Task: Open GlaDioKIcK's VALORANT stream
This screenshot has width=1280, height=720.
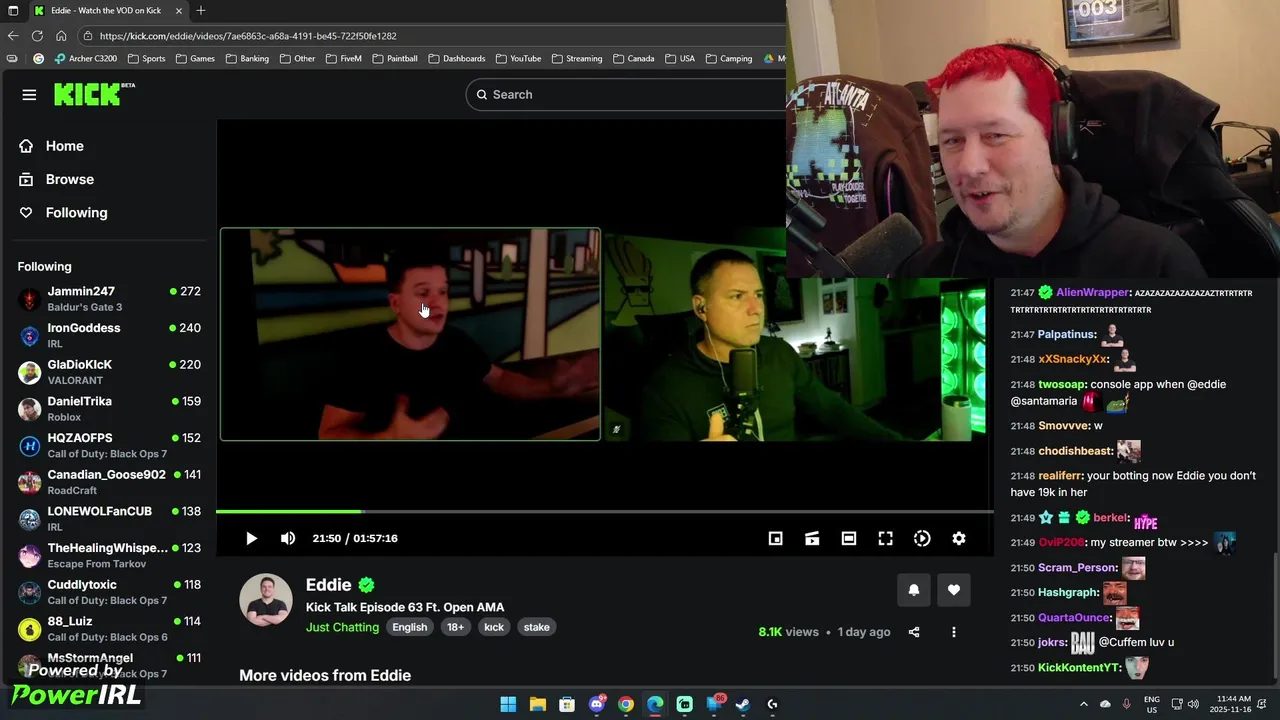Action: [x=109, y=372]
